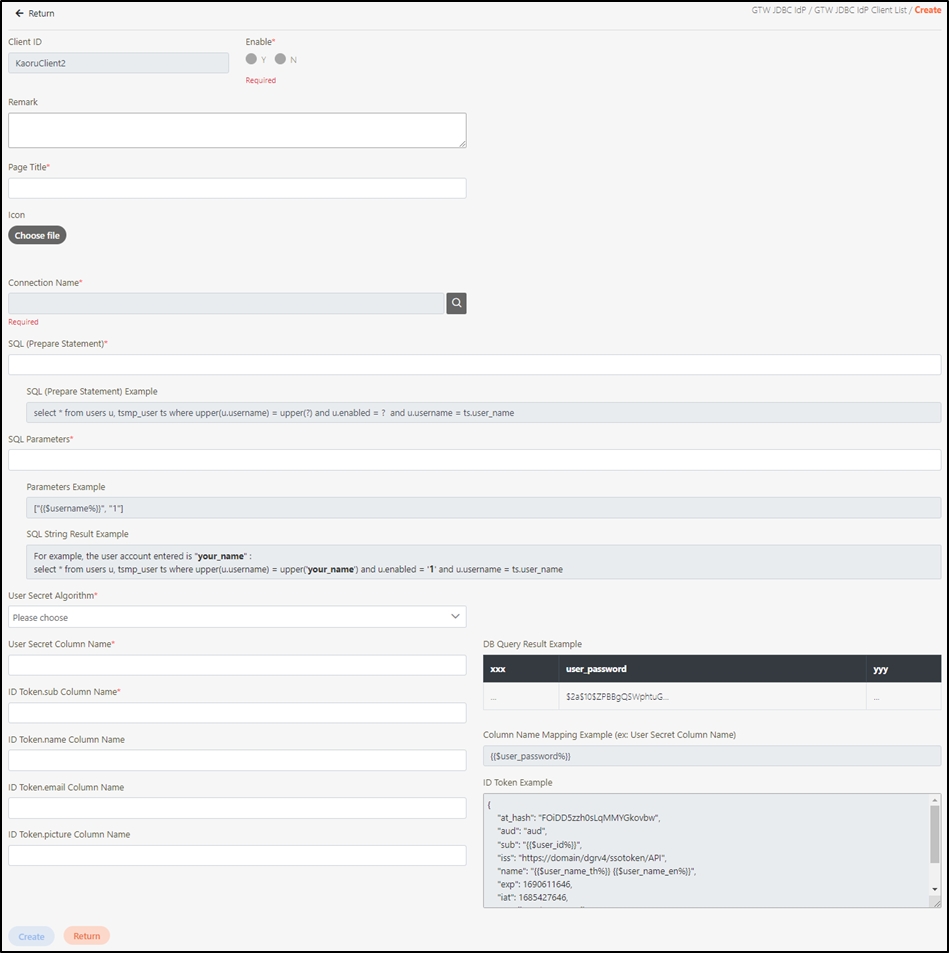
Task: Focus the Page Title input field
Action: coord(237,188)
